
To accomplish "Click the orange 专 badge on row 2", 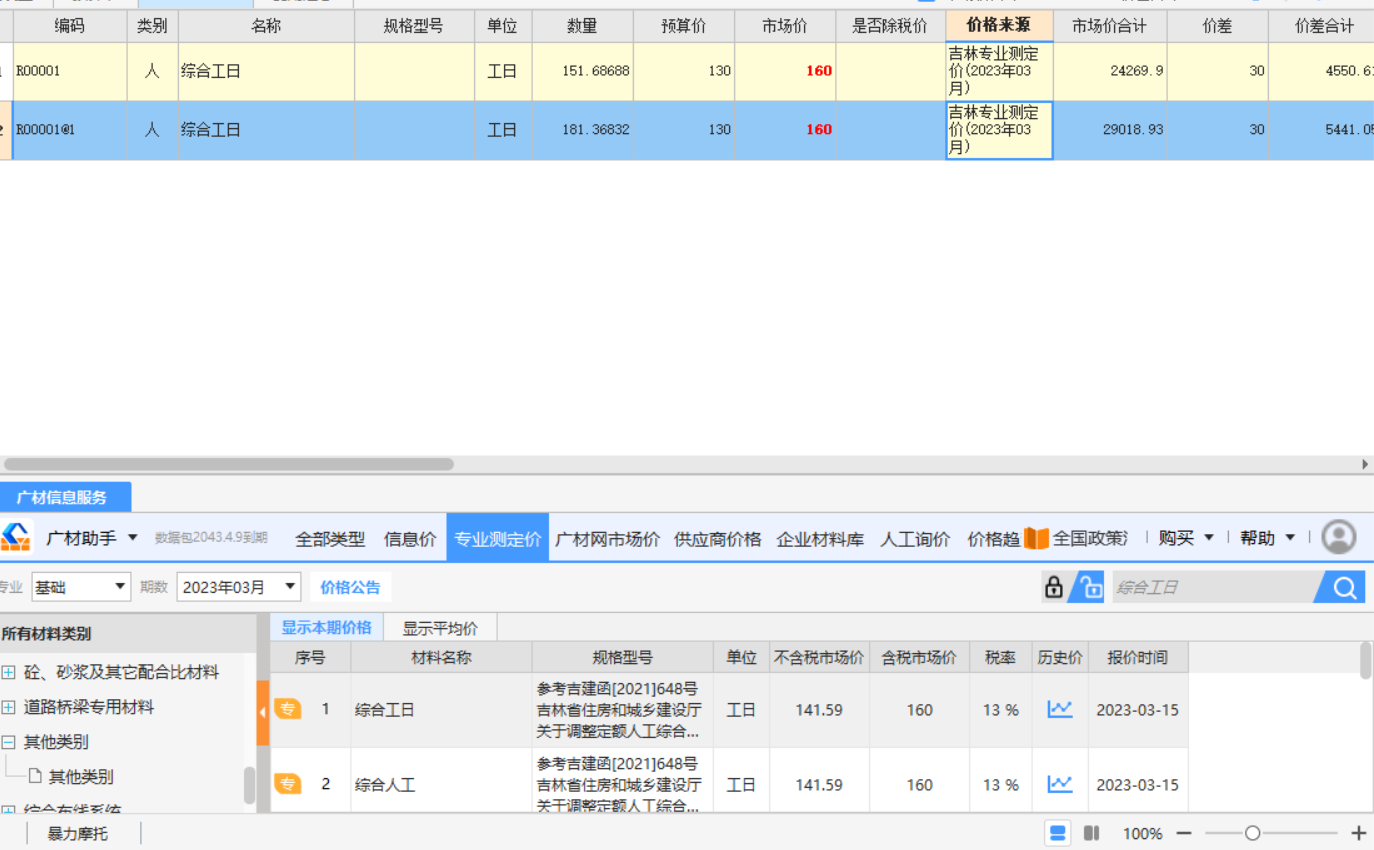I will (288, 785).
